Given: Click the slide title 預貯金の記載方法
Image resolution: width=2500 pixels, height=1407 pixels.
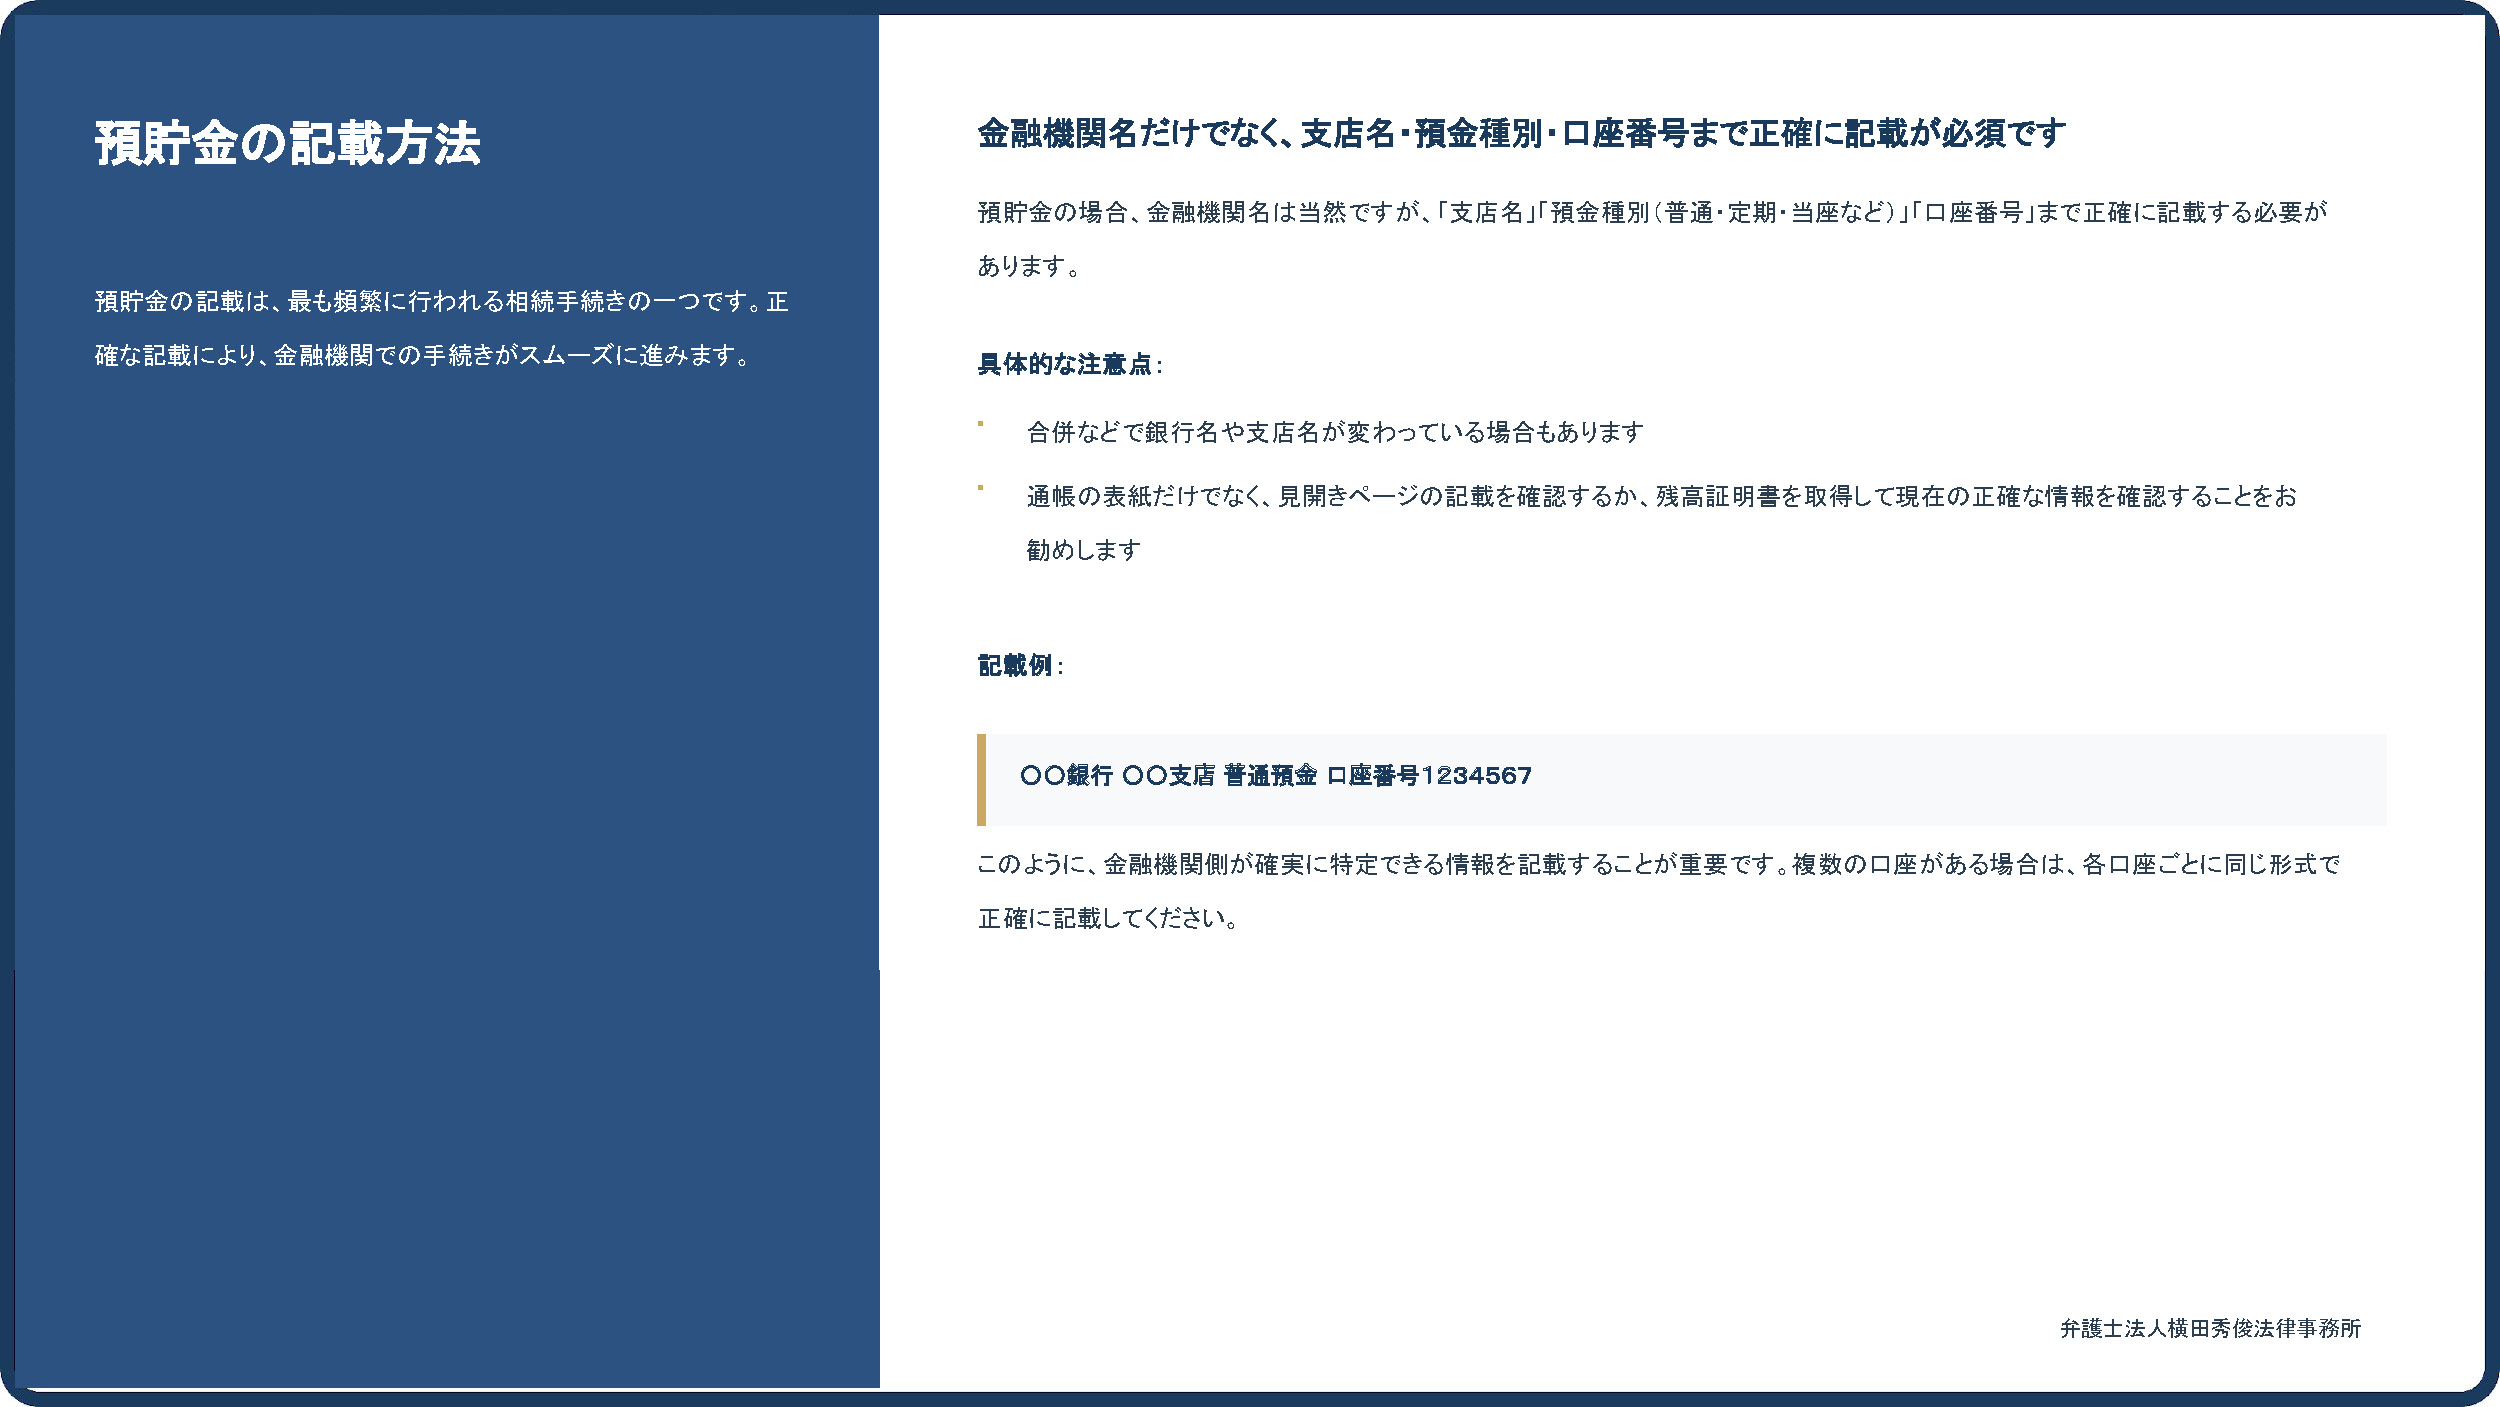Looking at the screenshot, I should point(288,143).
